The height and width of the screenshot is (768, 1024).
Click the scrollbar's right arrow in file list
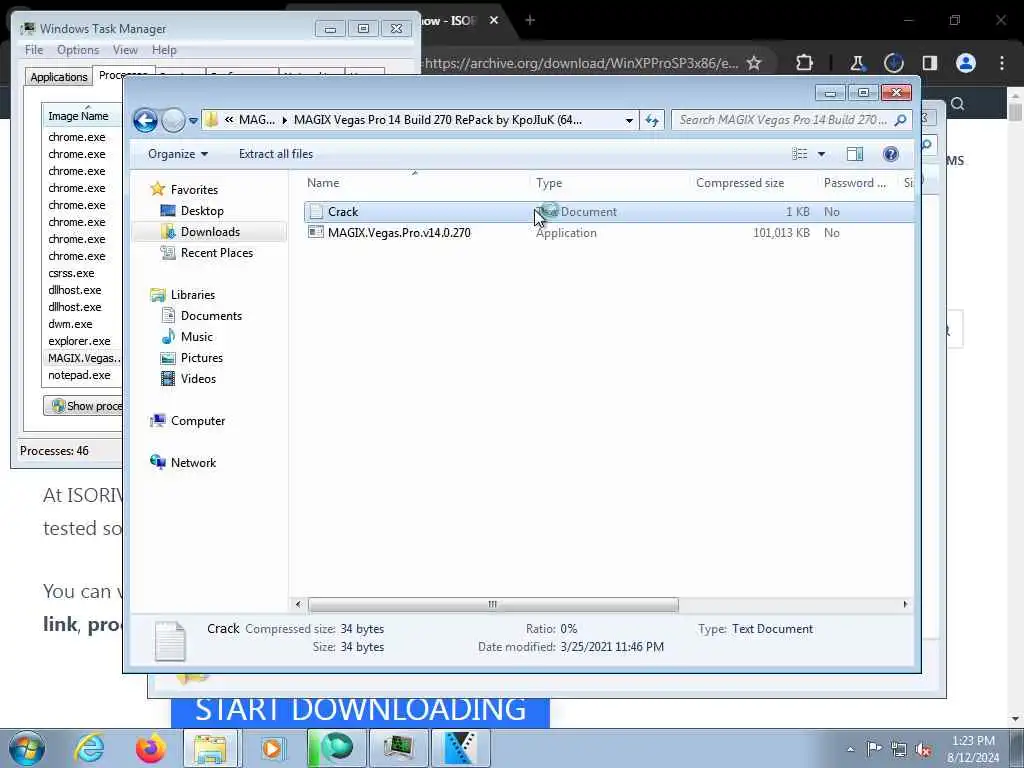[x=905, y=605]
